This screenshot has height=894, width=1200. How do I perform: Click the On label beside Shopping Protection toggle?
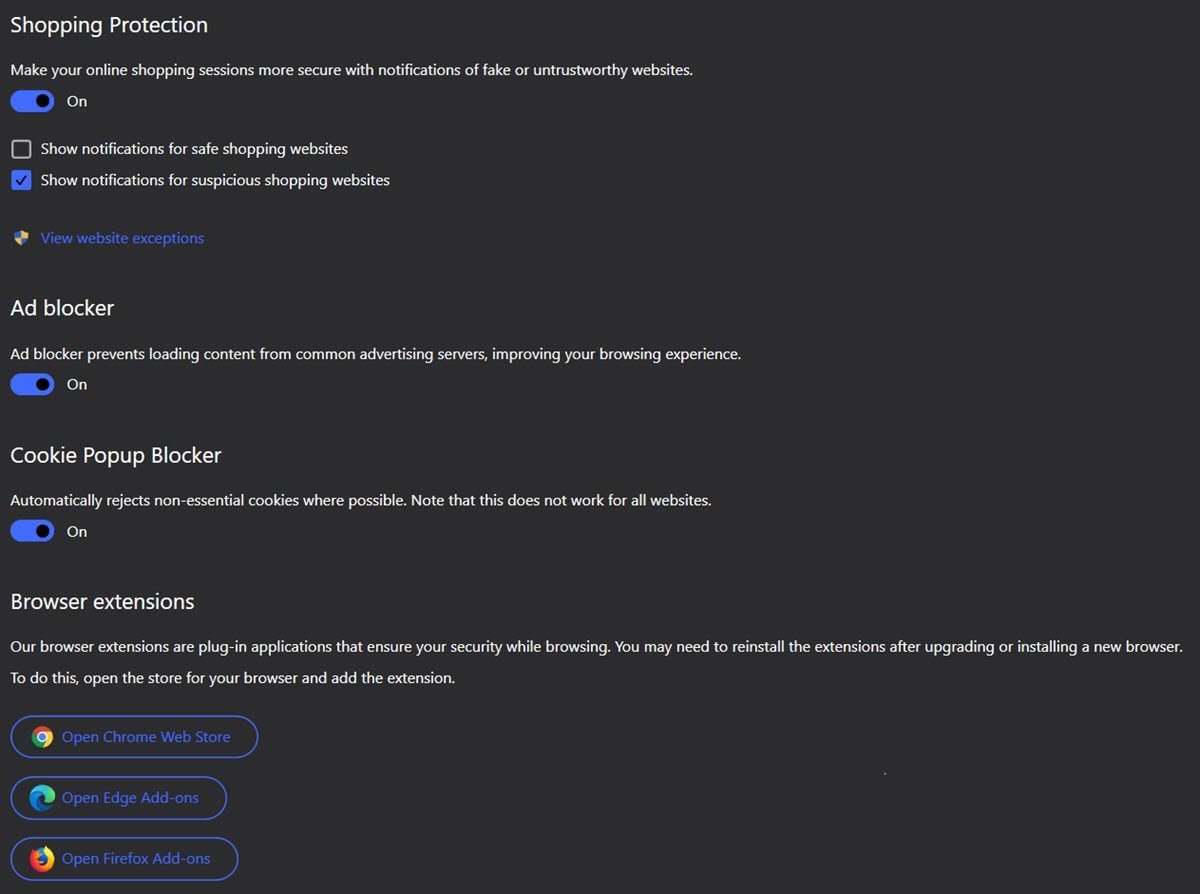point(77,101)
